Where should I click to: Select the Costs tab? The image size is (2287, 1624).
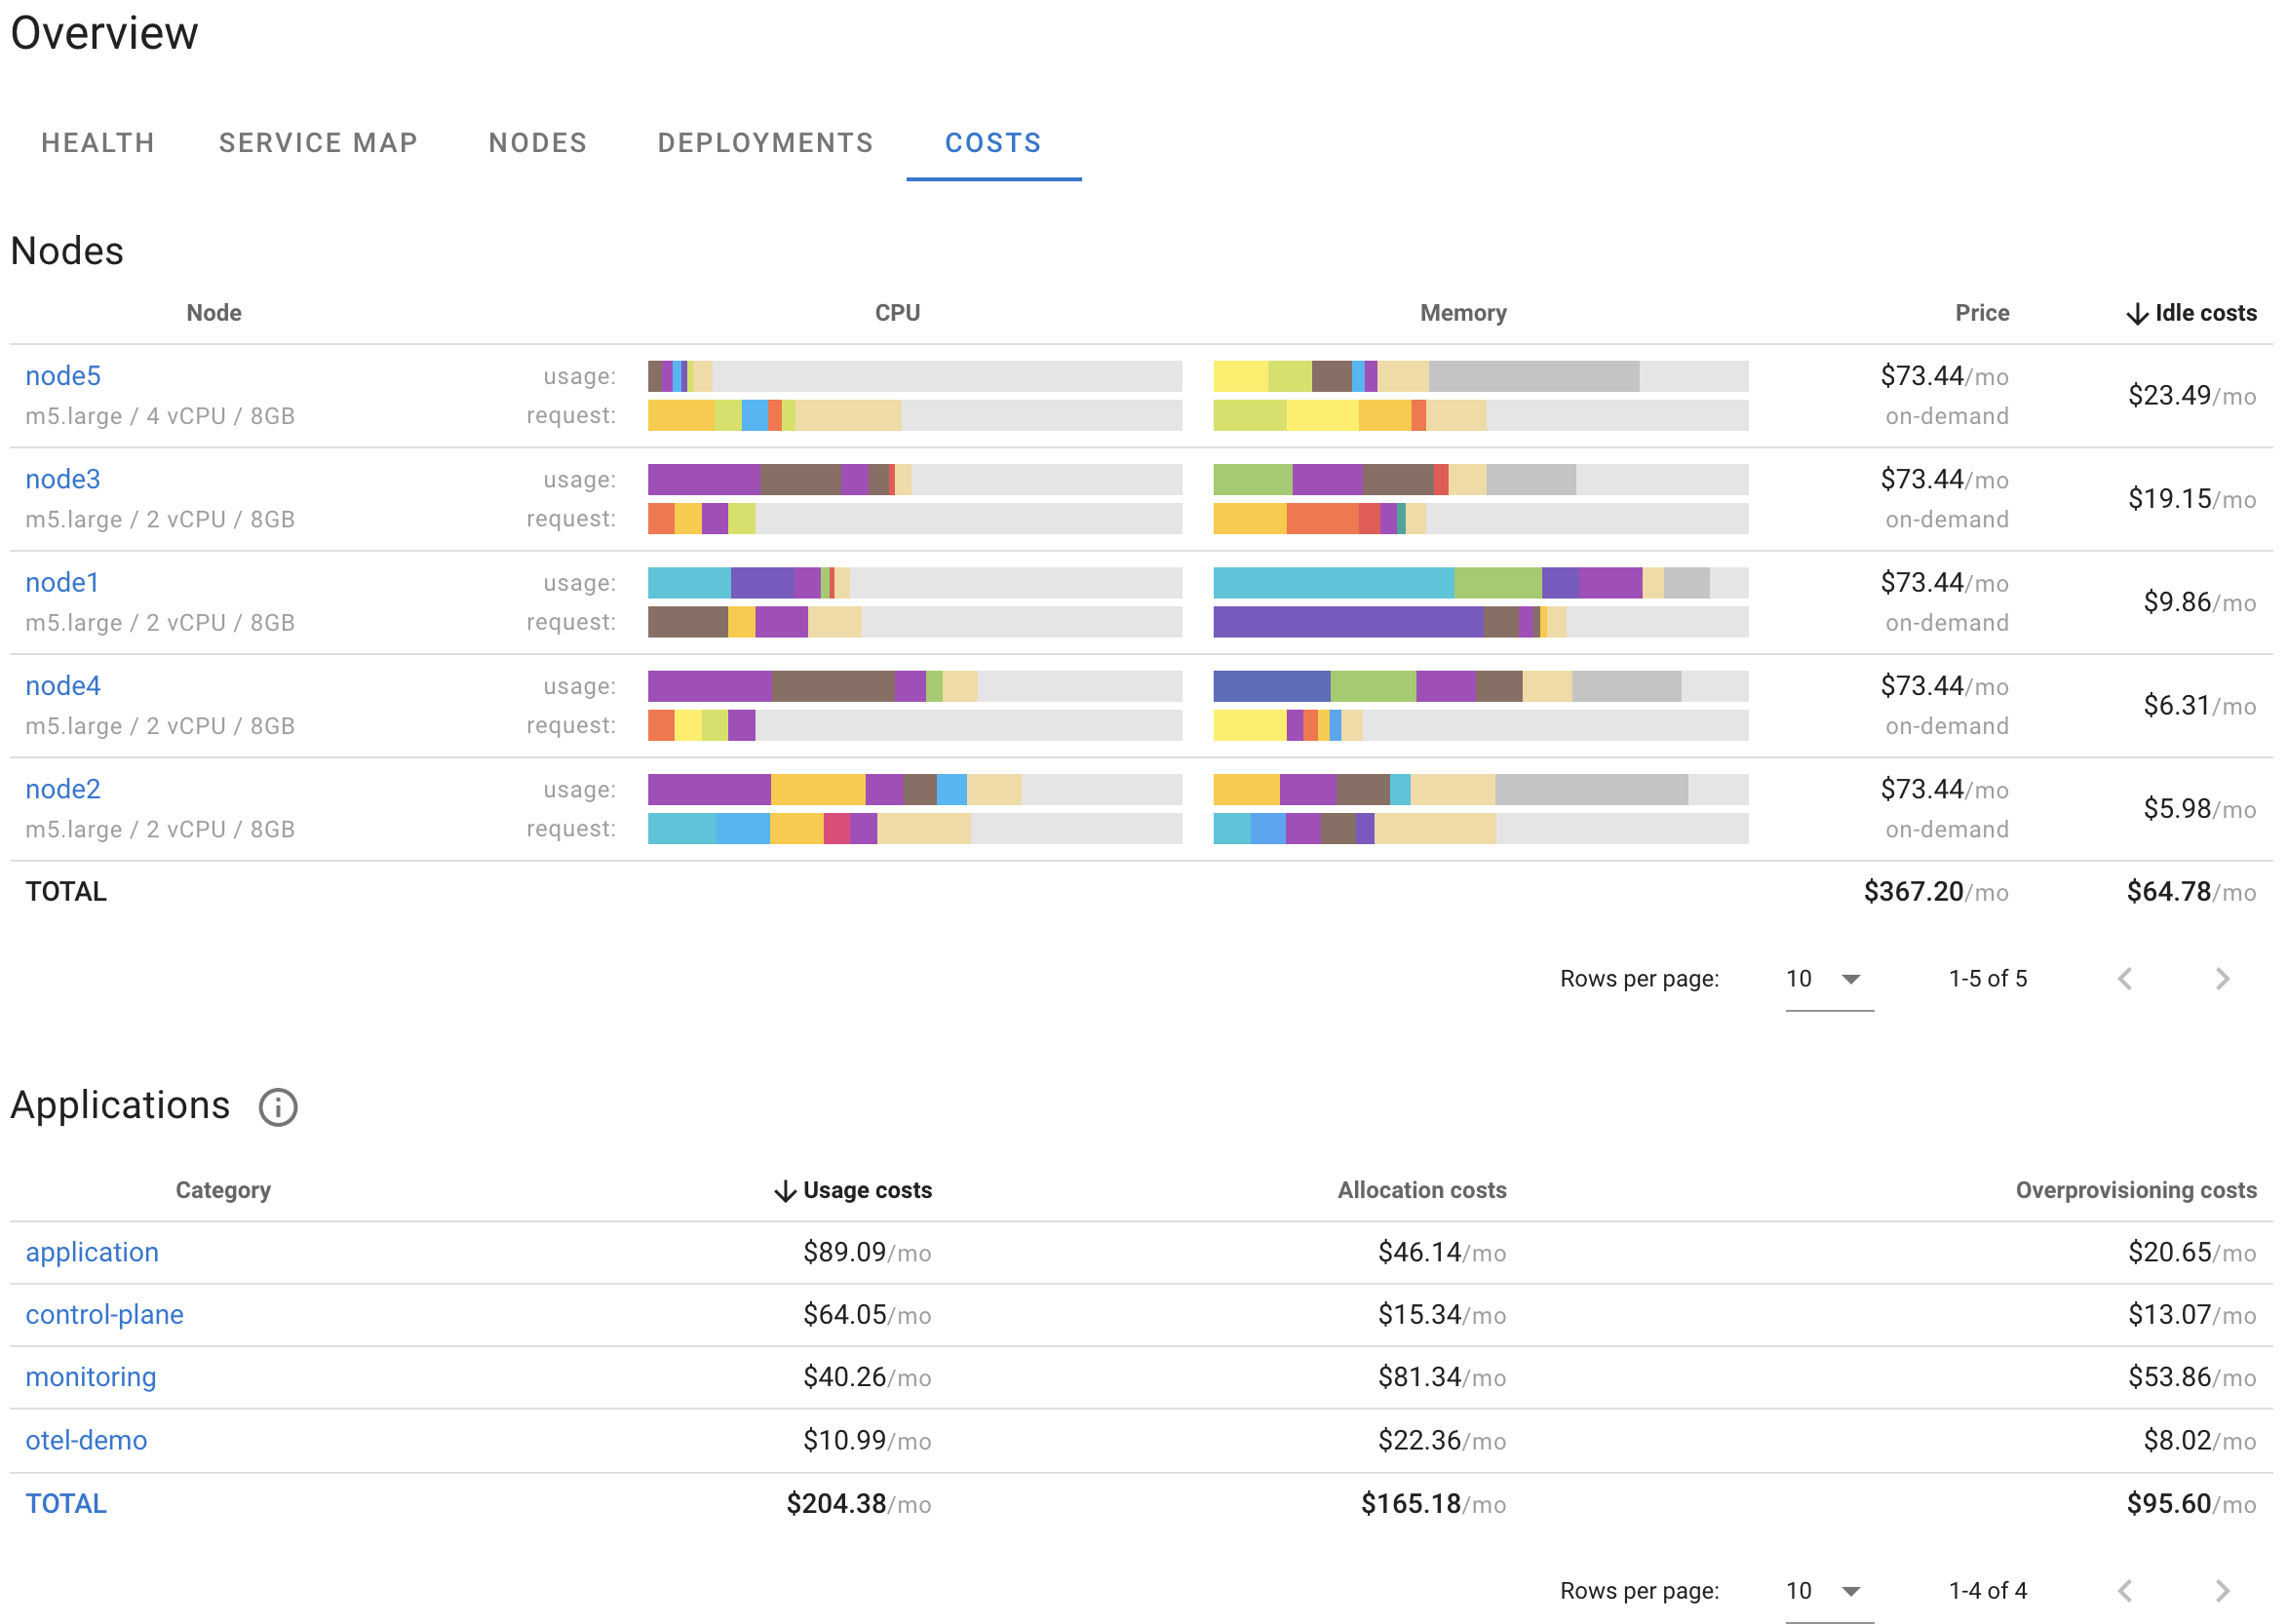tap(994, 143)
